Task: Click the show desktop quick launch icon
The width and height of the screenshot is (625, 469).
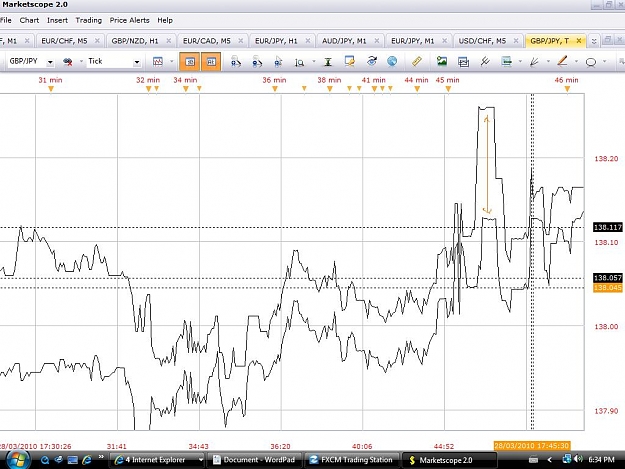Action: click(x=73, y=460)
